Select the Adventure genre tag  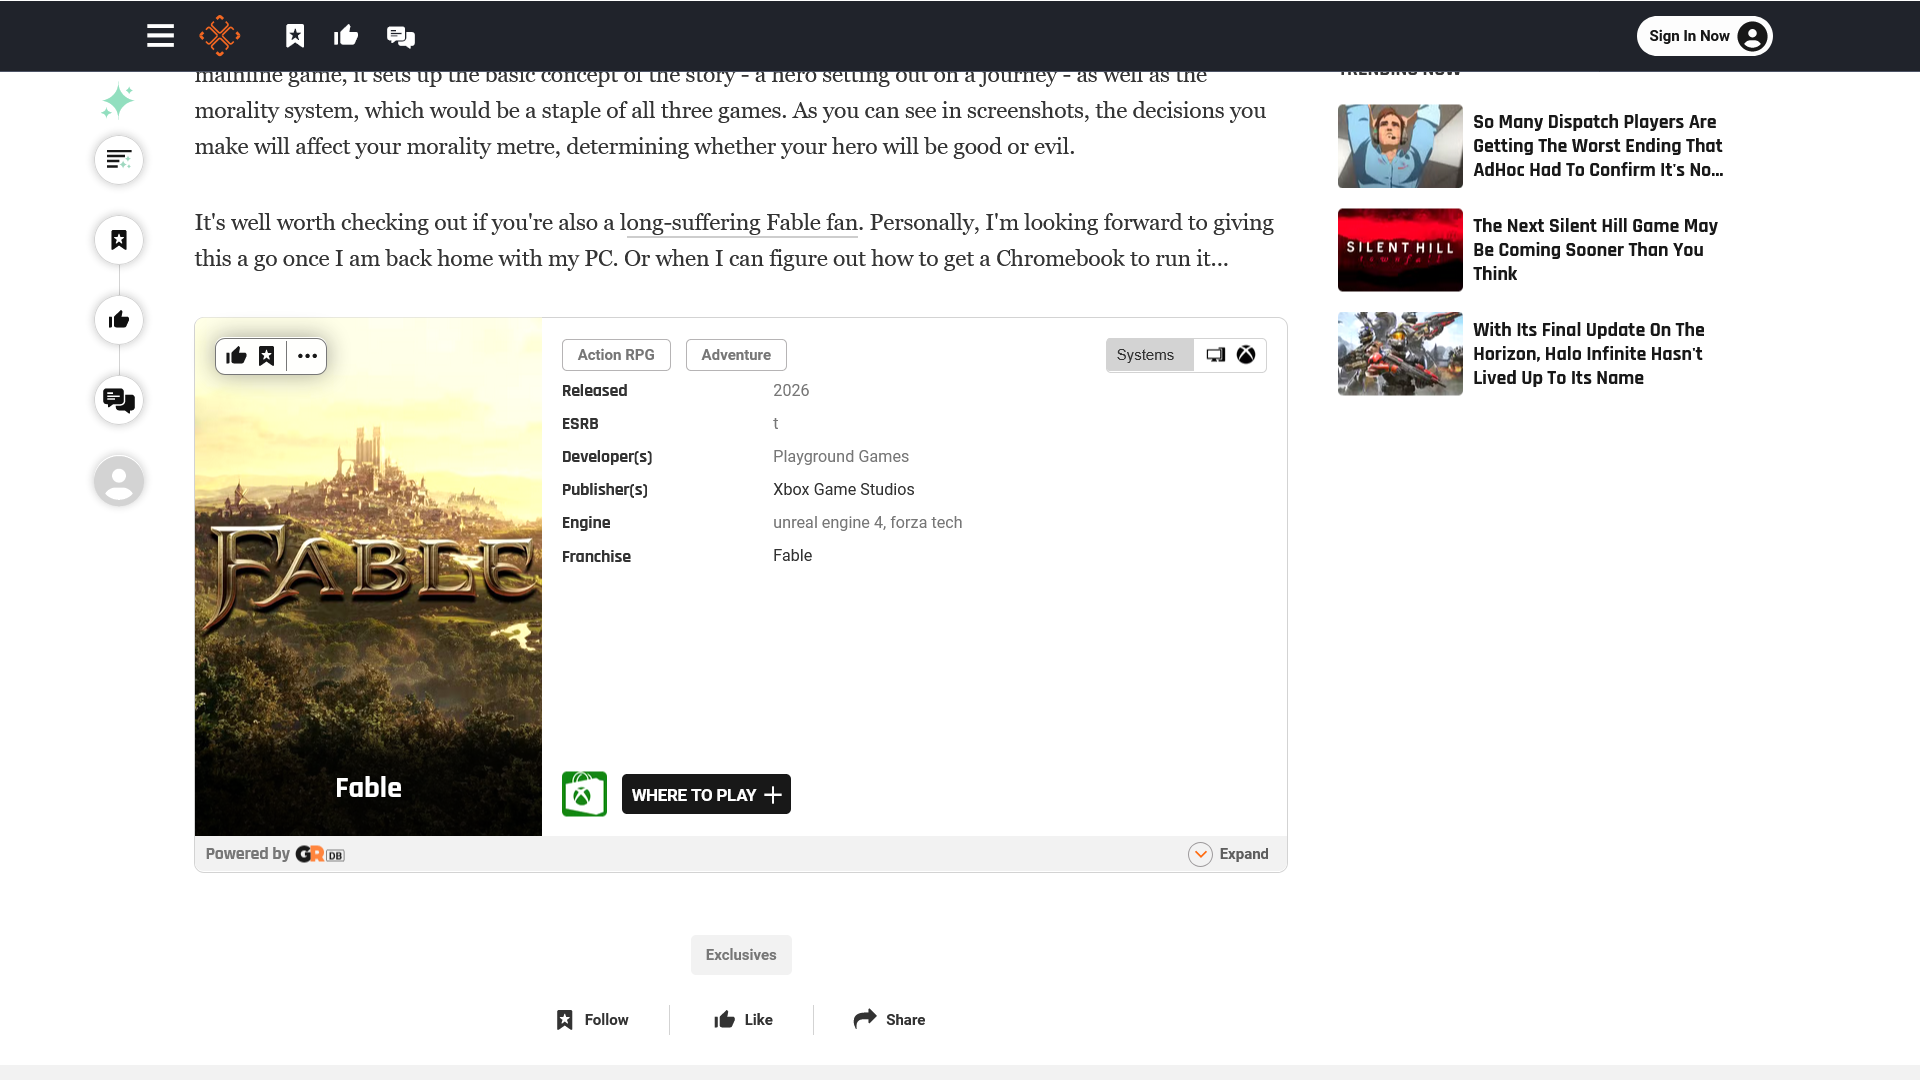tap(736, 355)
